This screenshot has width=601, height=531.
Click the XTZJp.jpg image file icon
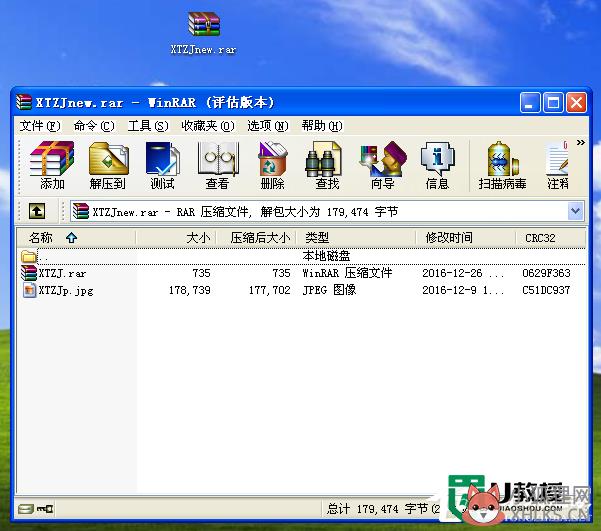click(29, 290)
